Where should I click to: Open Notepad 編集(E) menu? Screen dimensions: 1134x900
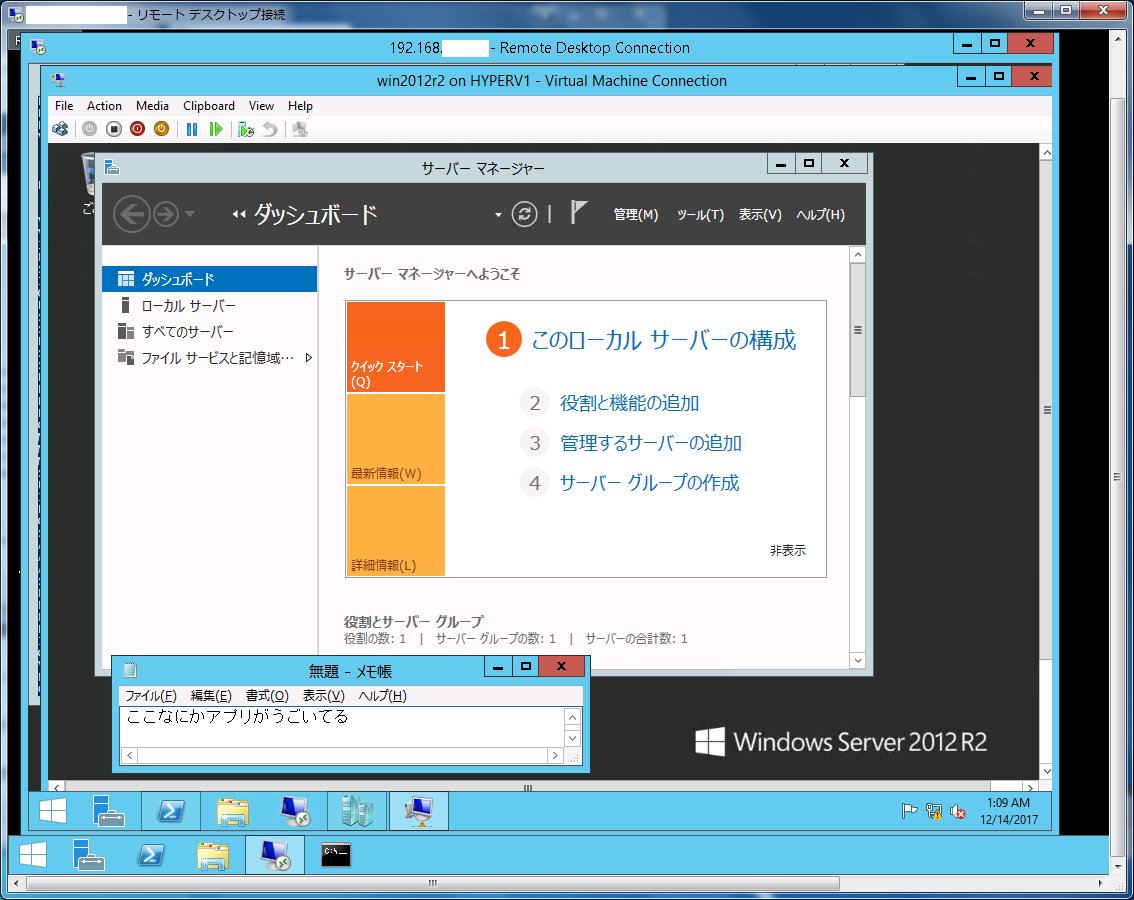tap(210, 695)
